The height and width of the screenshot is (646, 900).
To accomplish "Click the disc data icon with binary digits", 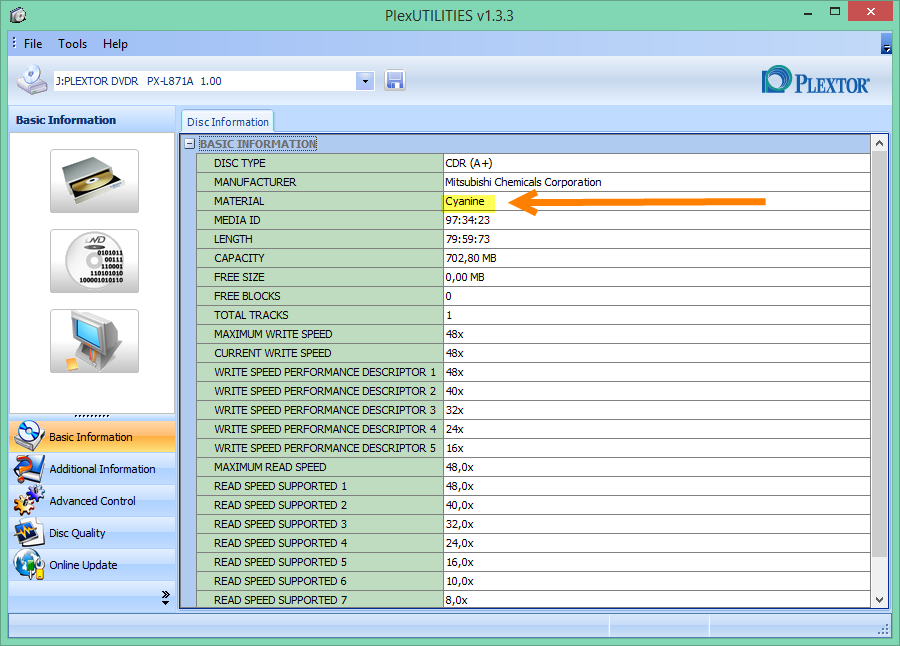I will pos(94,261).
